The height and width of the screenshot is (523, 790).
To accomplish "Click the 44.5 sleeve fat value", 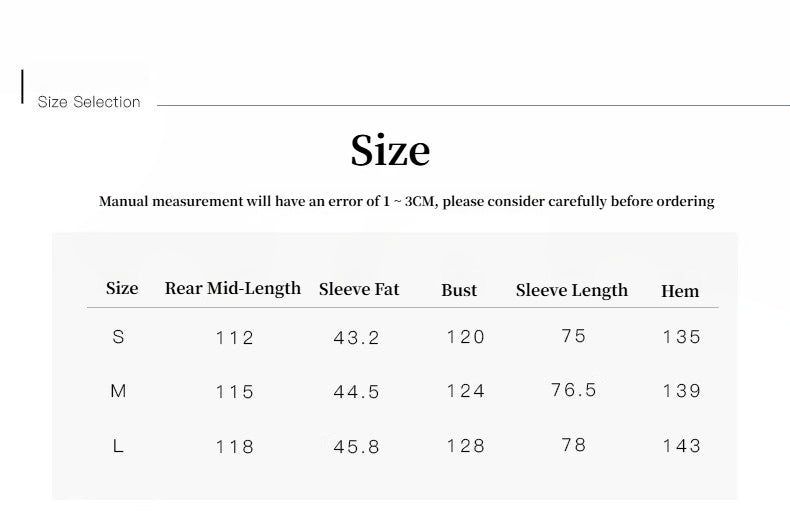I will click(x=357, y=392).
